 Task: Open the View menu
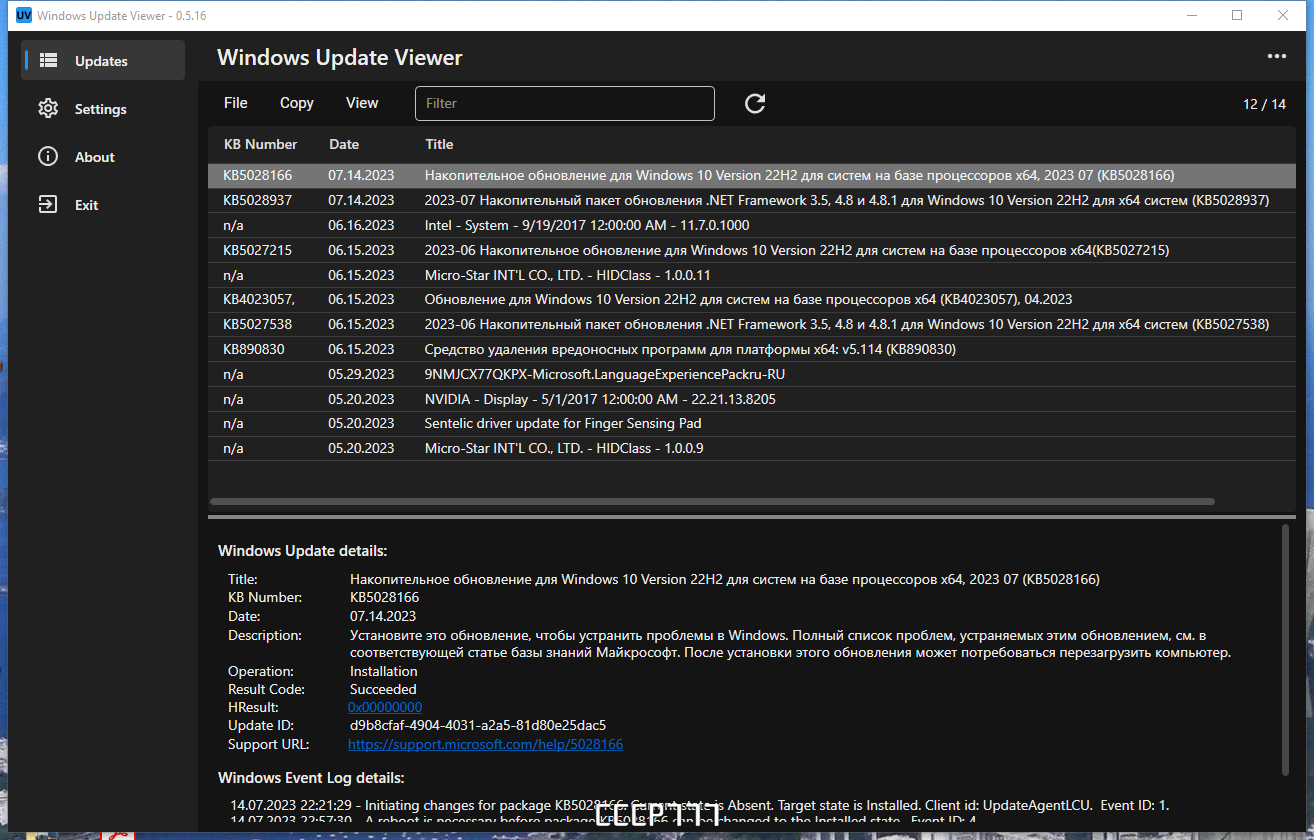(x=362, y=103)
